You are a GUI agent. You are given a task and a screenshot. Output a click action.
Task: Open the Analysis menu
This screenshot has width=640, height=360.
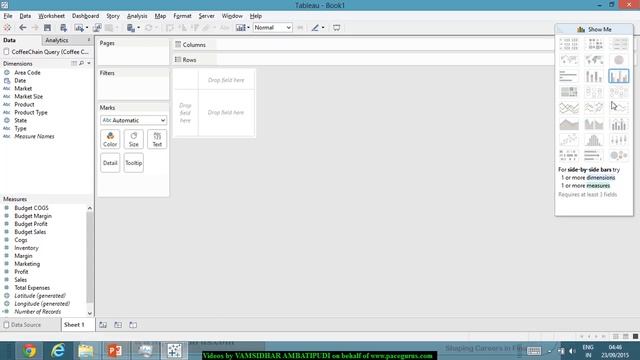(137, 16)
